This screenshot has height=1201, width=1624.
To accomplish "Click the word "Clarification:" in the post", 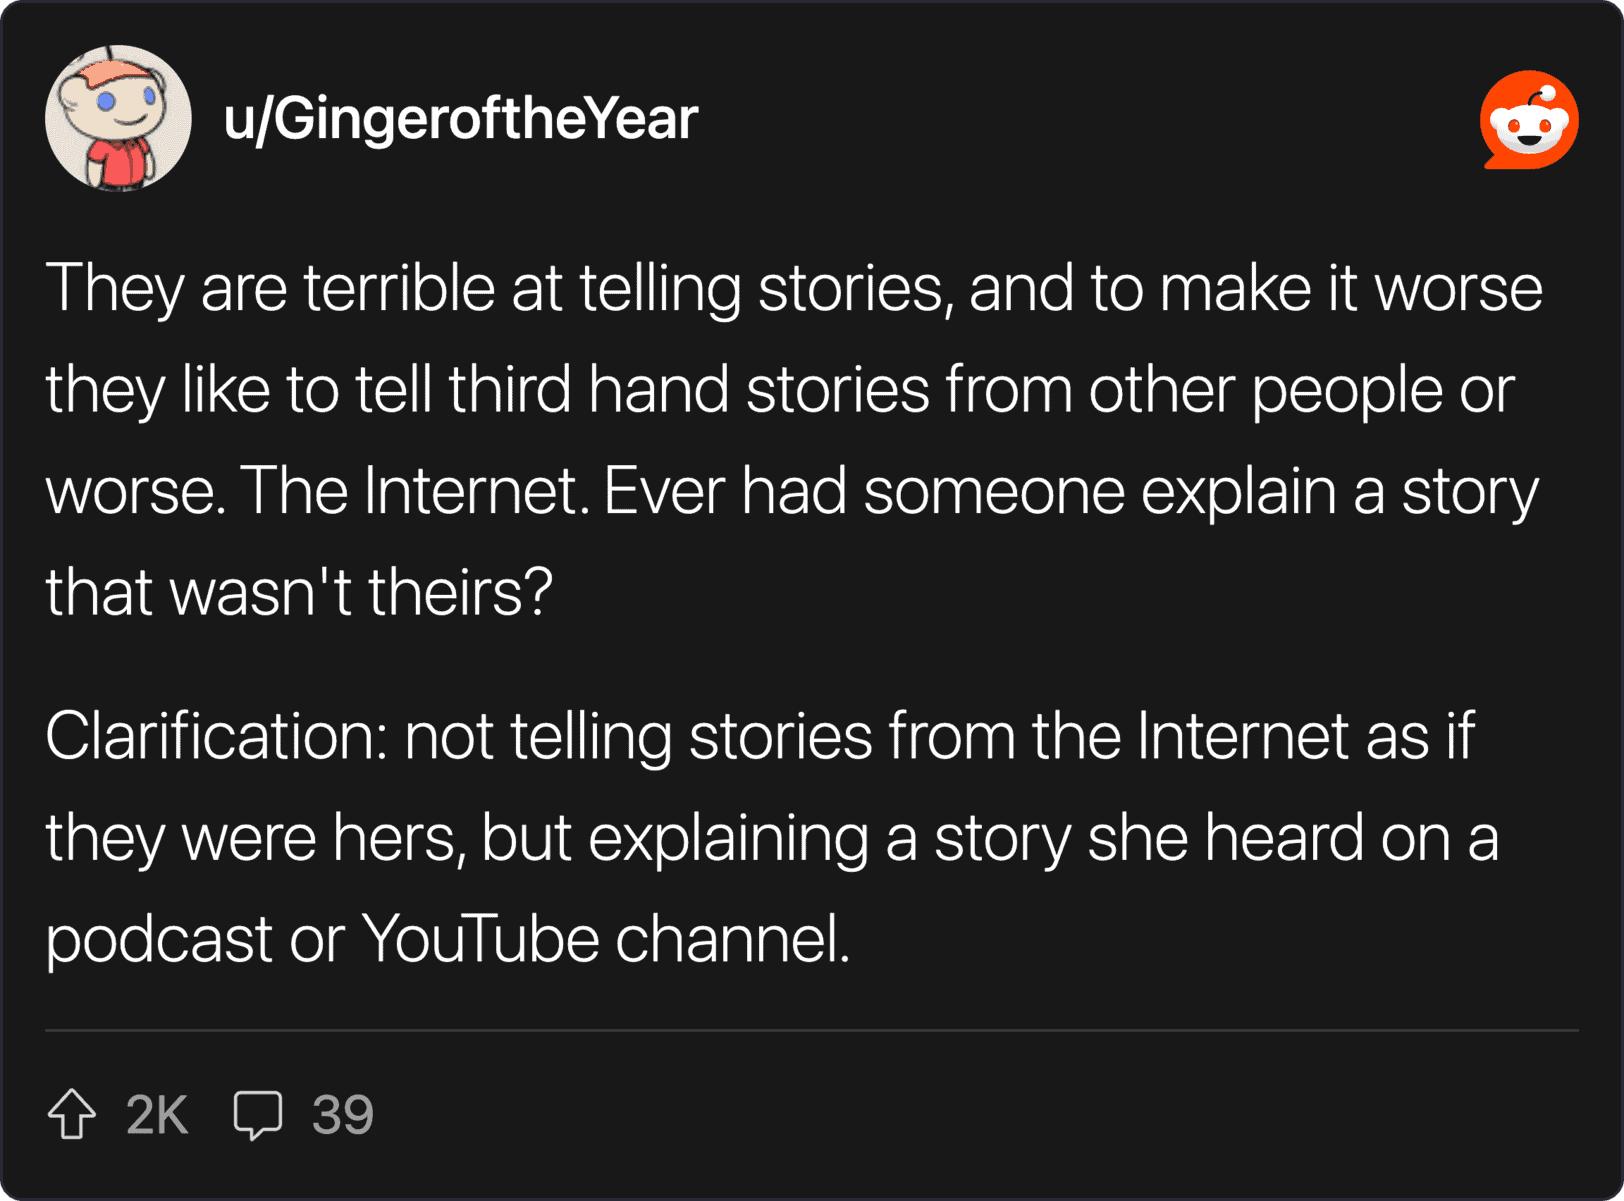I will pyautogui.click(x=216, y=736).
